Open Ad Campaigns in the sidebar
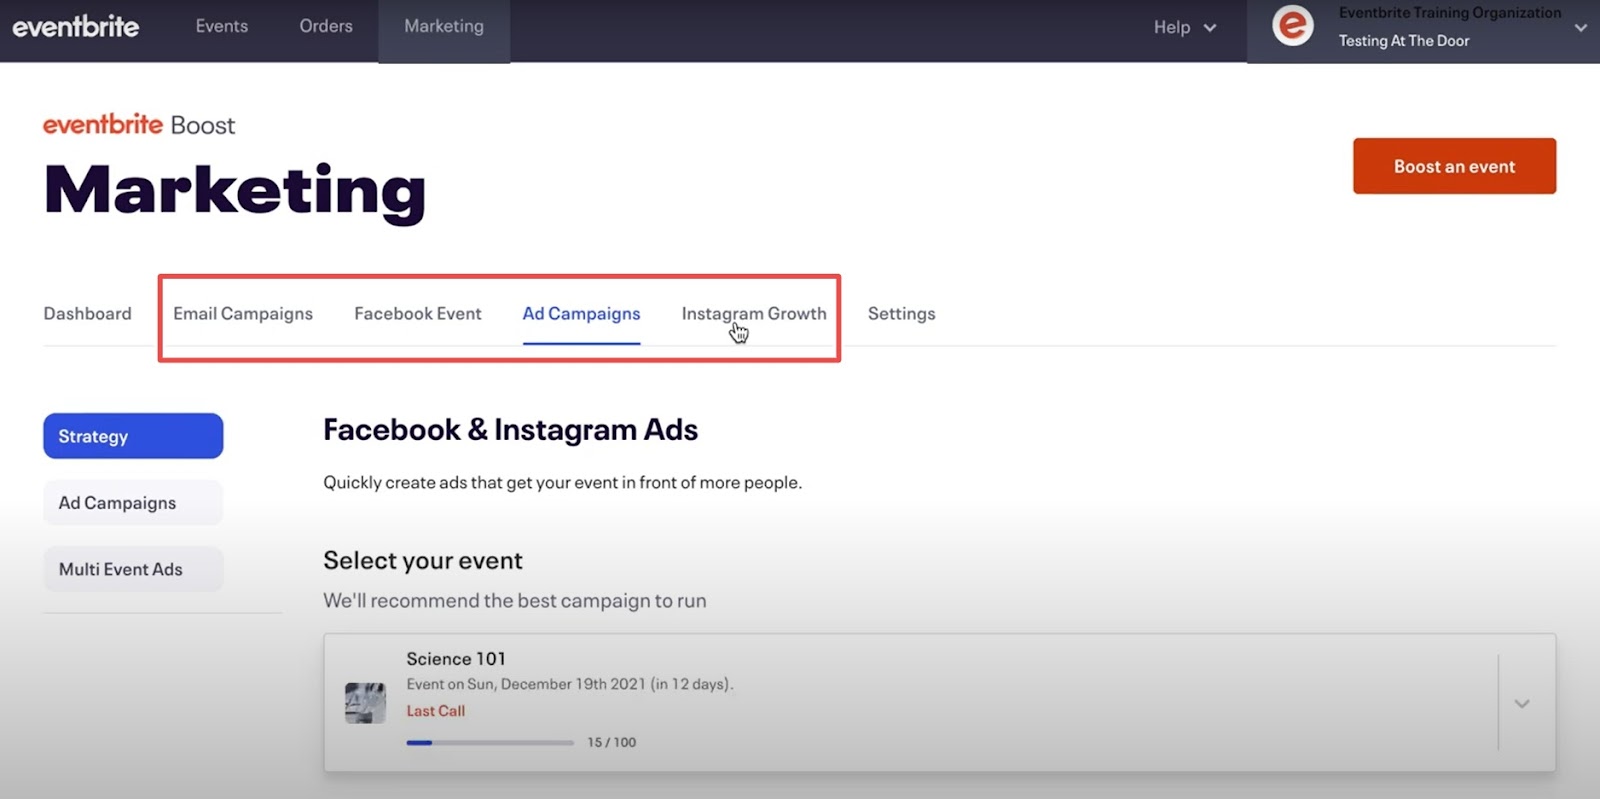Image resolution: width=1600 pixels, height=799 pixels. pos(133,502)
